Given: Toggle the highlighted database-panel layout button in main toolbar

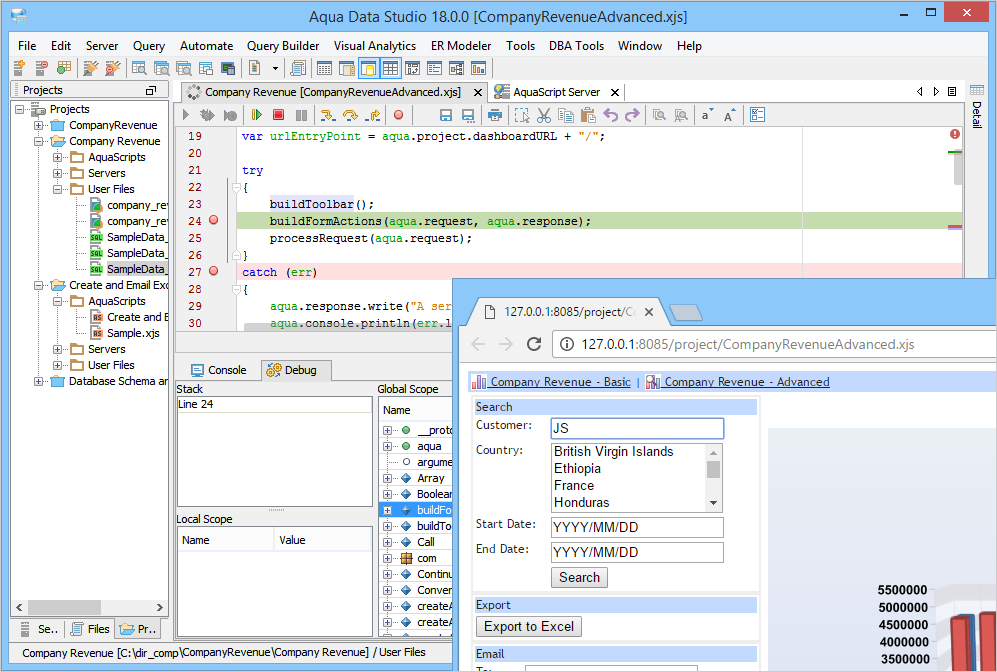Looking at the screenshot, I should tap(368, 68).
